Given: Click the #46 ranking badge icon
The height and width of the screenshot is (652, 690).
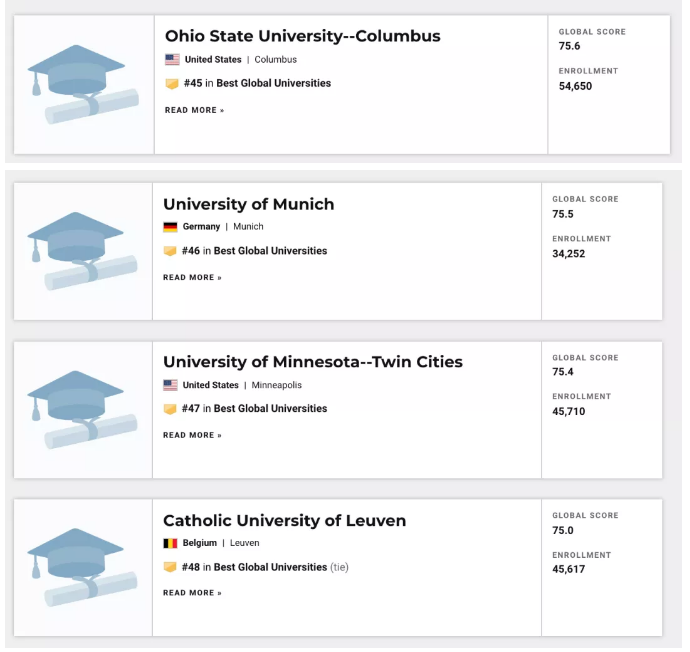Looking at the screenshot, I should 170,251.
